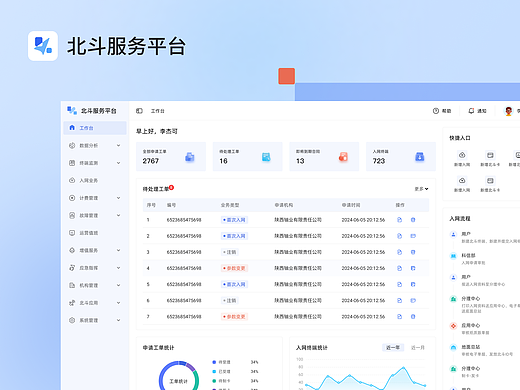Click the 故障管理 sidebar icon
This screenshot has height=390, width=520.
click(x=72, y=215)
